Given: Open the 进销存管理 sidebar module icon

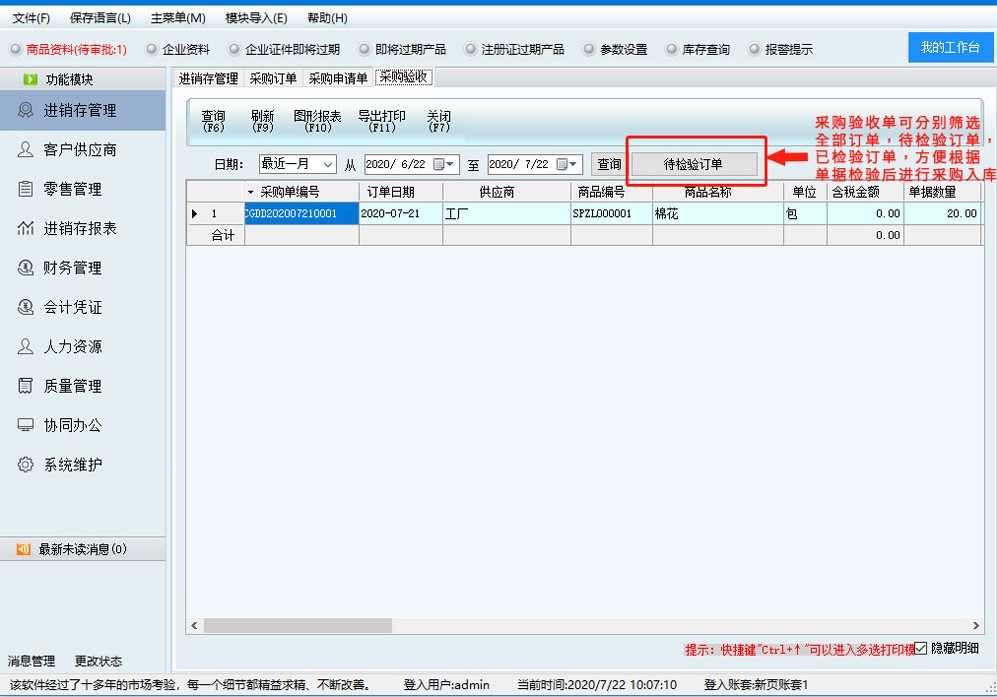Looking at the screenshot, I should click(25, 110).
